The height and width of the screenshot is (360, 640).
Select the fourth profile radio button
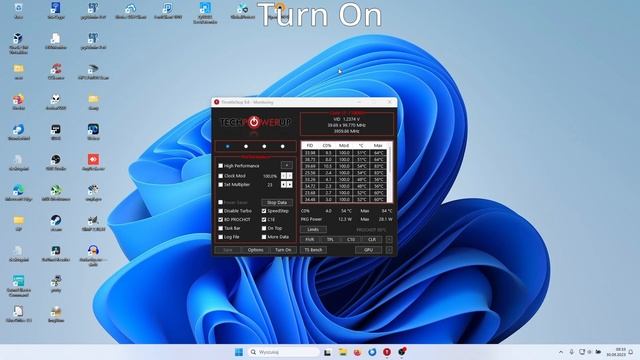coord(282,146)
